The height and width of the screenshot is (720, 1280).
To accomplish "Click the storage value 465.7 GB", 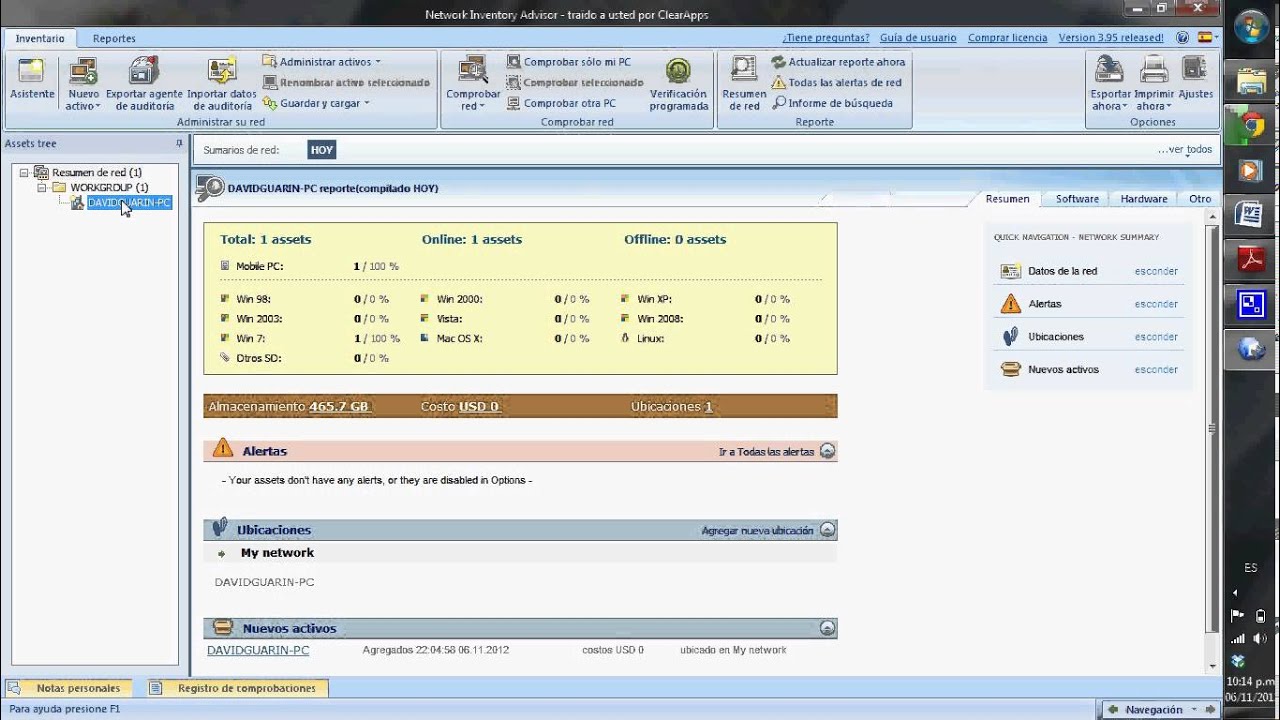I will 339,407.
